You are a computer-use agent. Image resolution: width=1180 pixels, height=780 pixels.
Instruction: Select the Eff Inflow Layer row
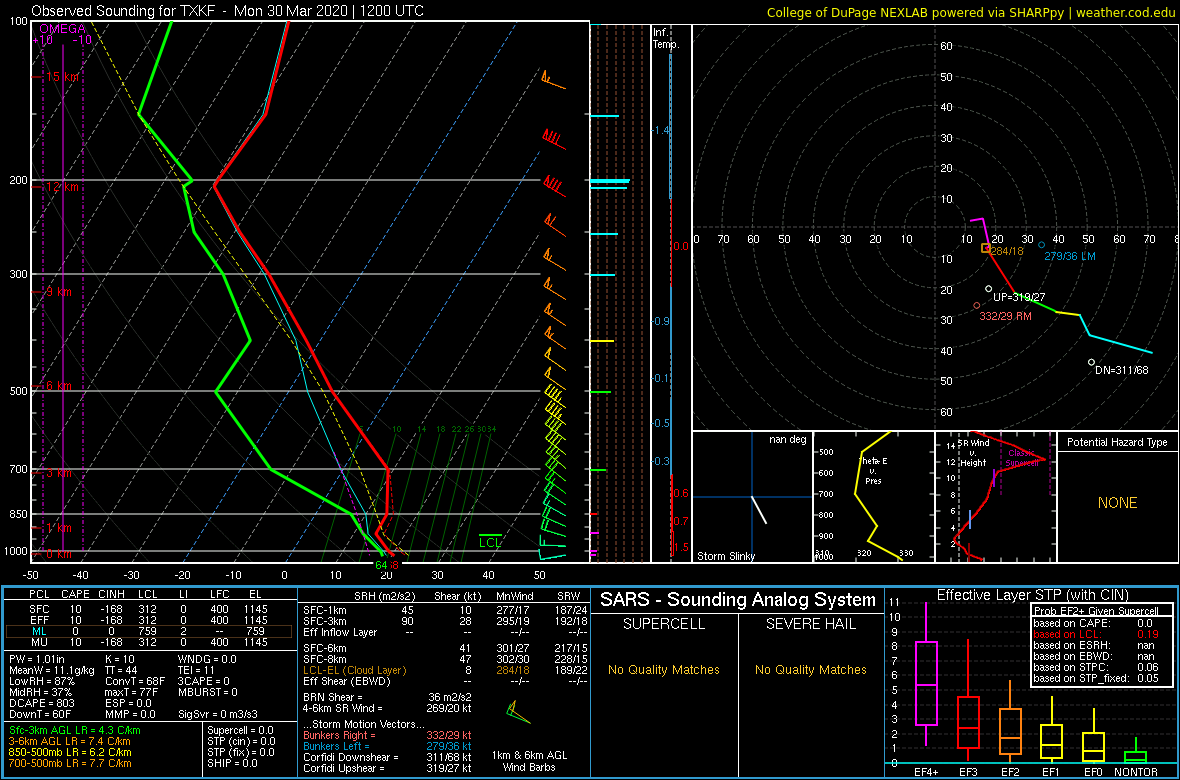(x=444, y=632)
